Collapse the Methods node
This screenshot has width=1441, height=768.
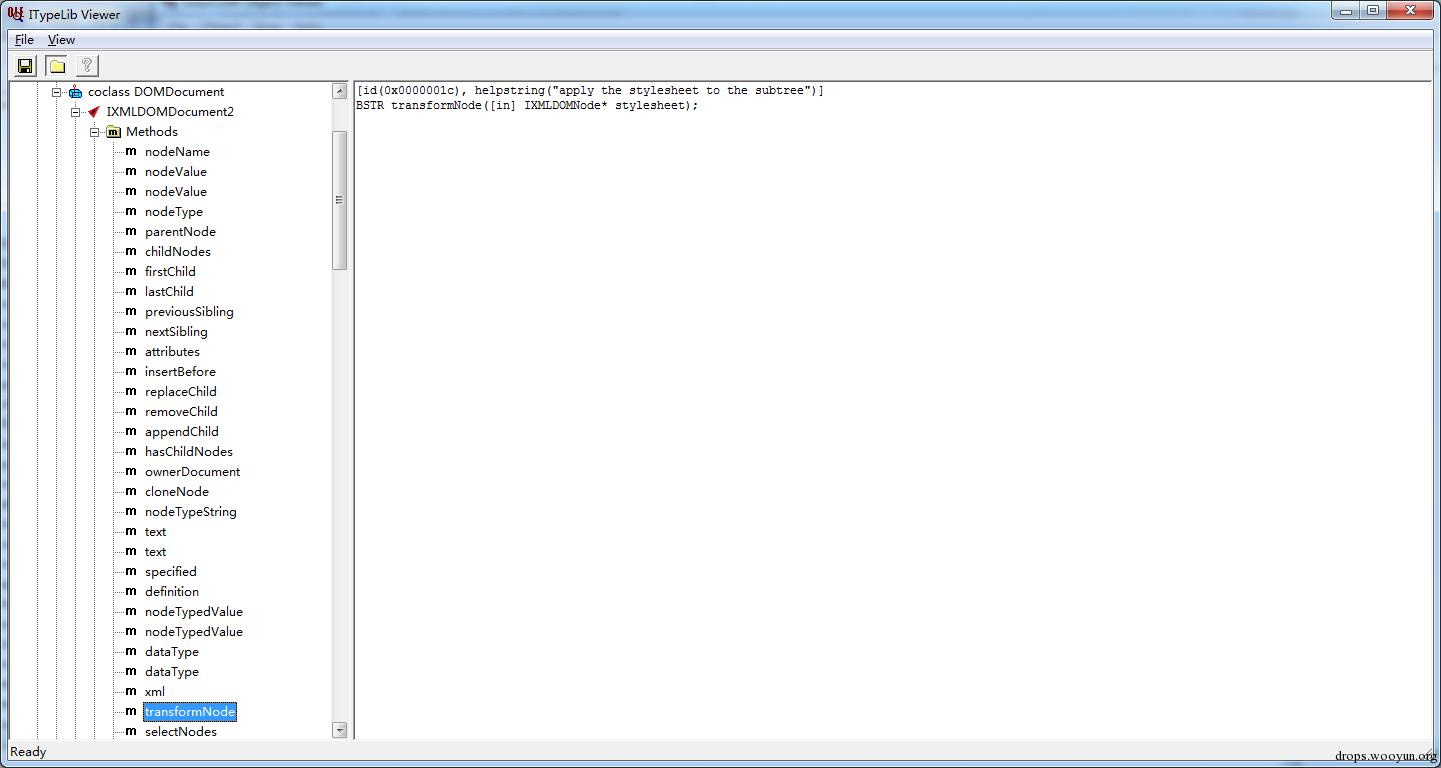tap(95, 132)
